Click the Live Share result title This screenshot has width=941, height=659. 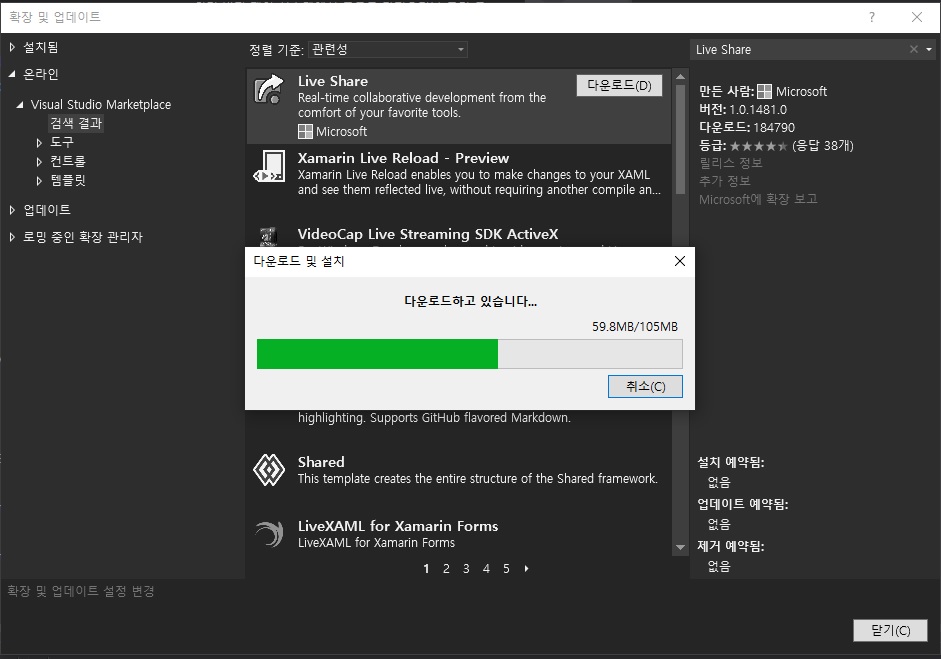point(333,81)
